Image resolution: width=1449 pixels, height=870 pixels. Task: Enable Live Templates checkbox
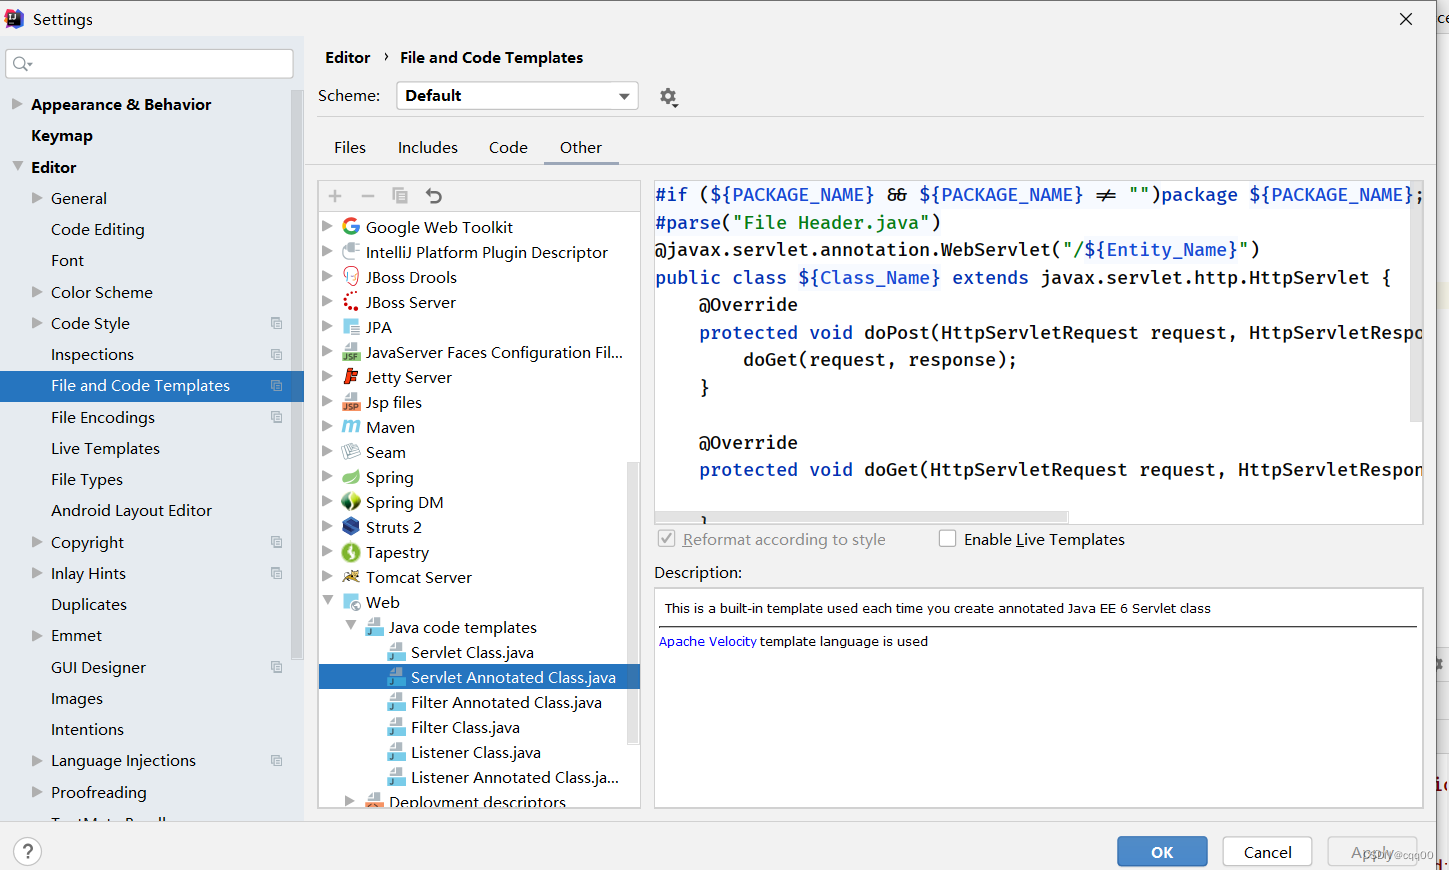tap(947, 539)
